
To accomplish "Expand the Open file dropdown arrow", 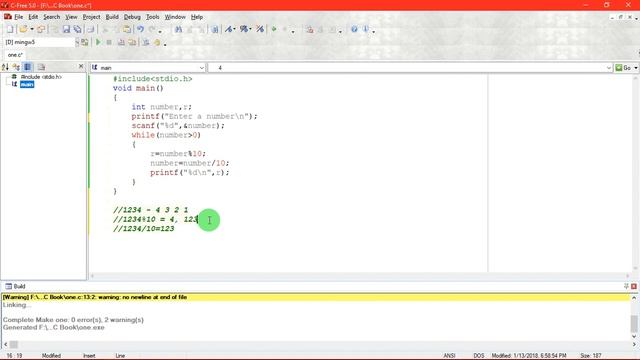I will 32,29.
